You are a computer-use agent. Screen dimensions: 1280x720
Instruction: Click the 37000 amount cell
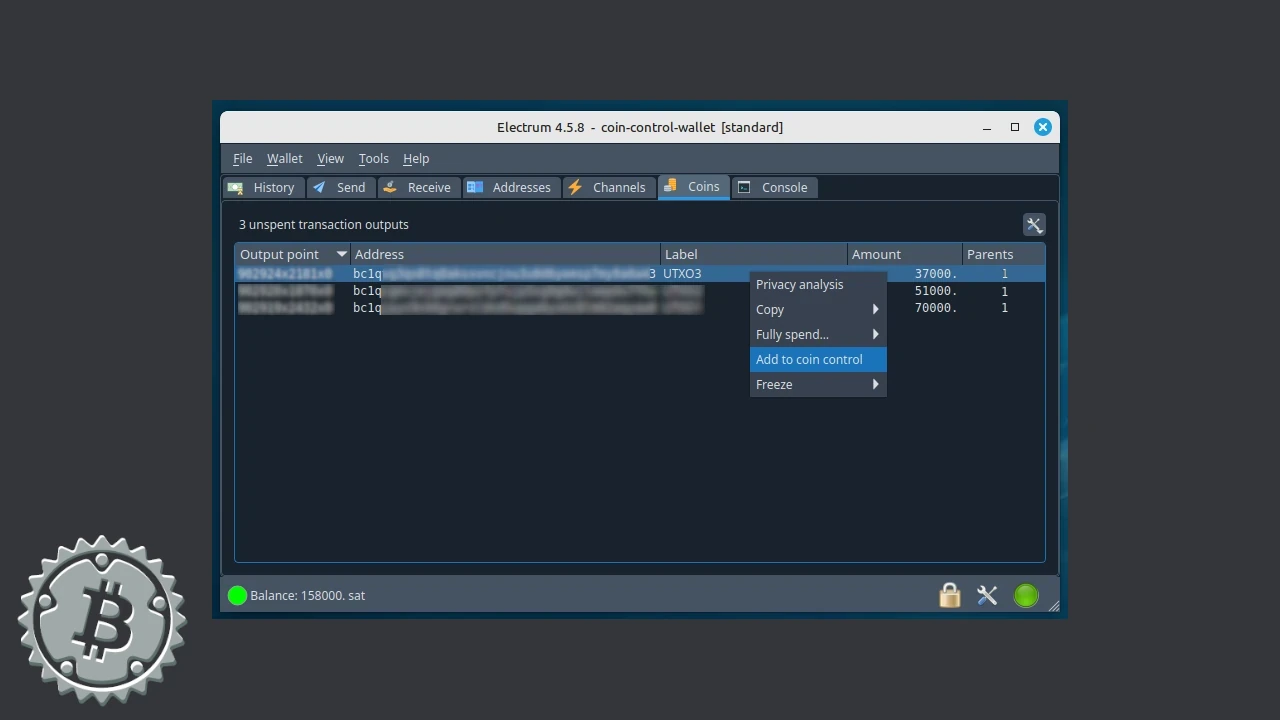pyautogui.click(x=936, y=274)
